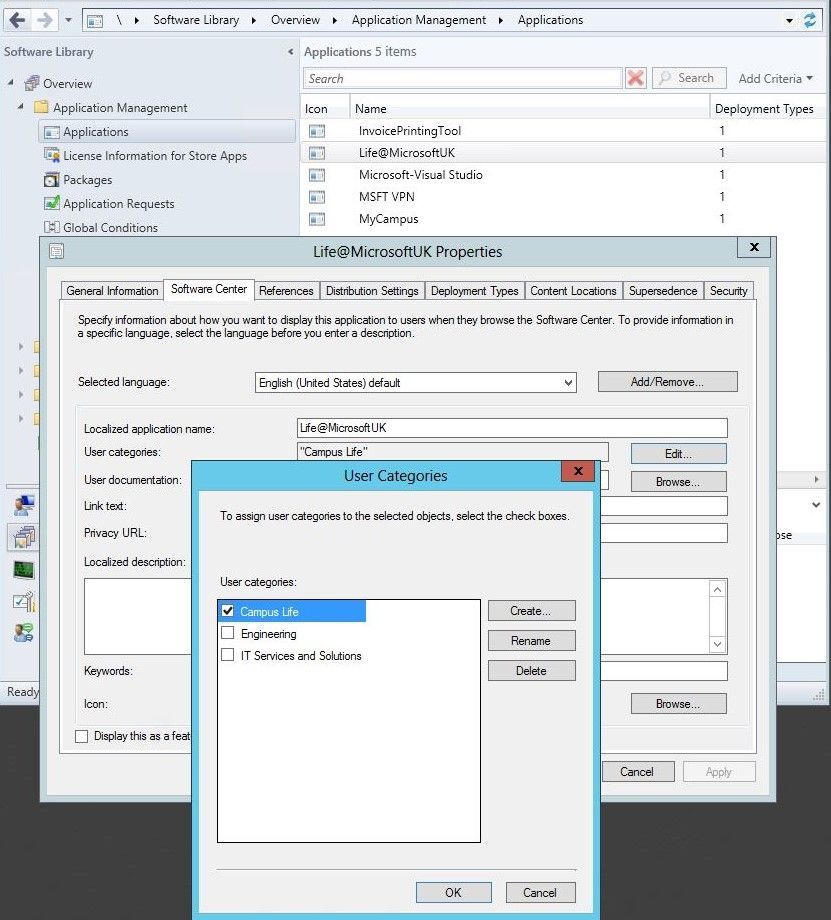831x920 pixels.
Task: Open the Assets and Compliance workspace icon
Action: pyautogui.click(x=23, y=505)
